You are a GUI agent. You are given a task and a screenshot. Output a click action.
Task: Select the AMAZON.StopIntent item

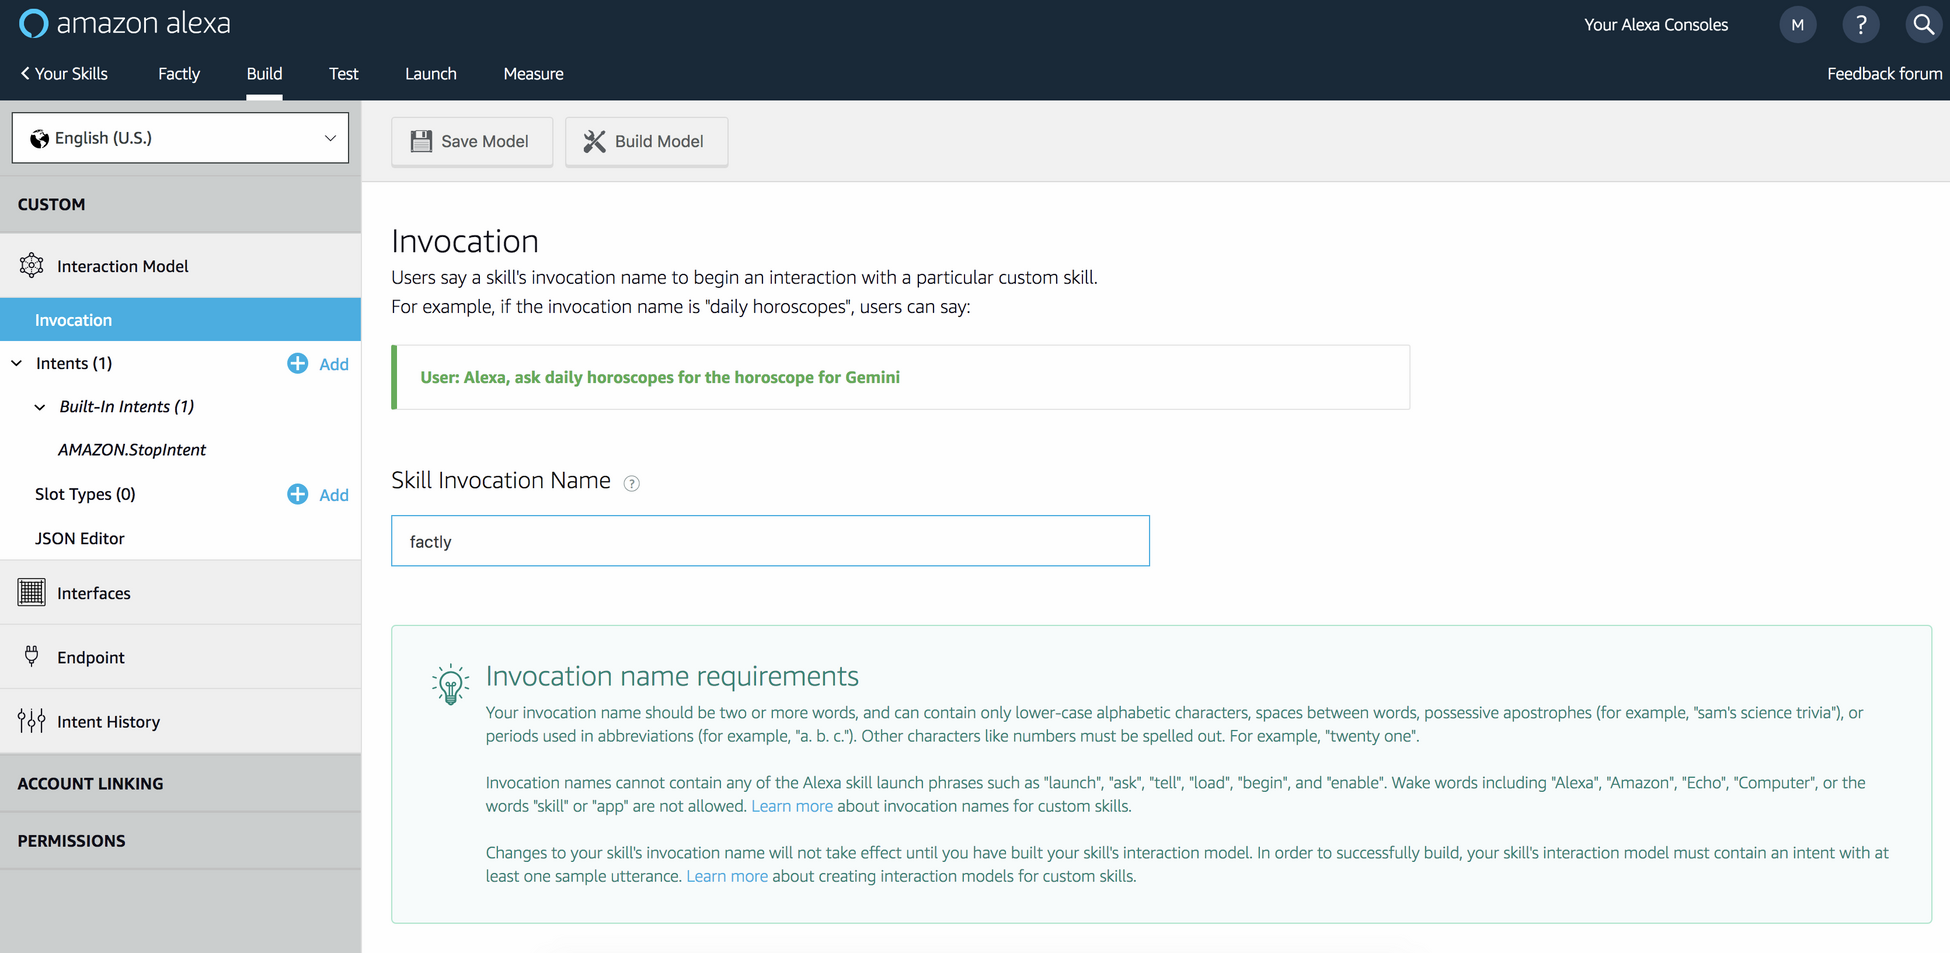point(132,450)
